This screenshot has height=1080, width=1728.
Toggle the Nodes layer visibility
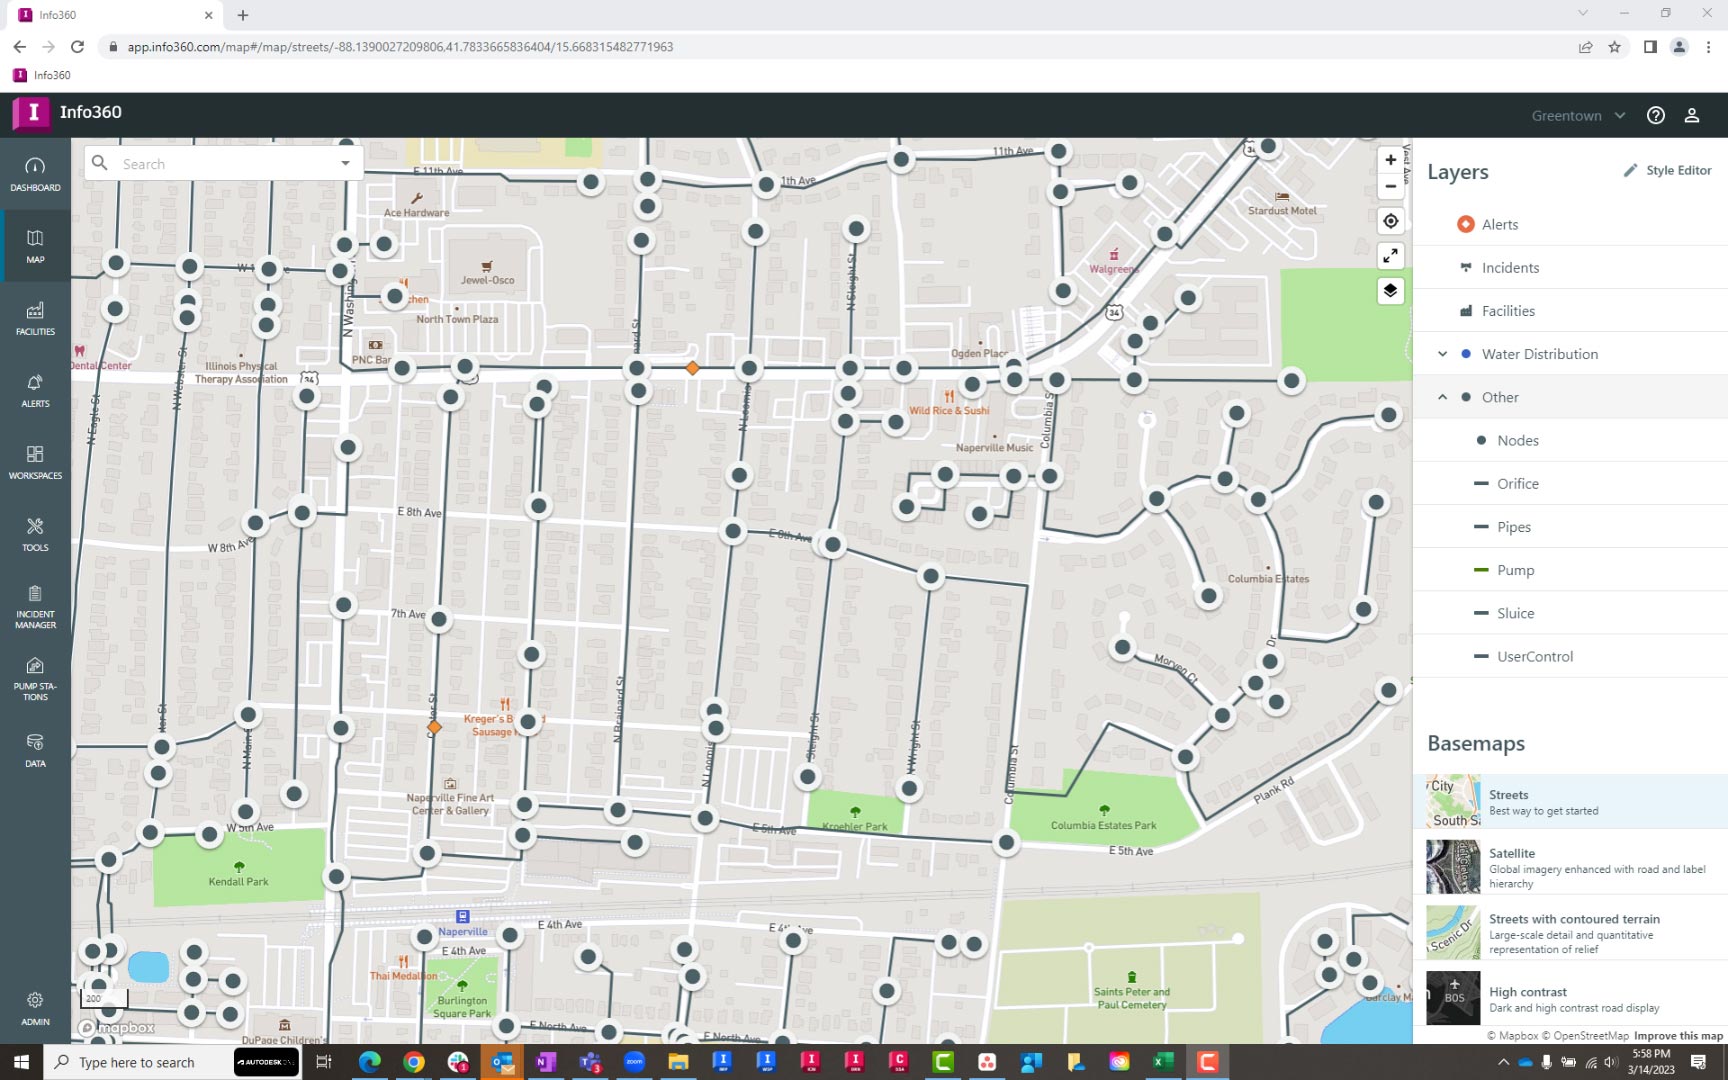1481,441
